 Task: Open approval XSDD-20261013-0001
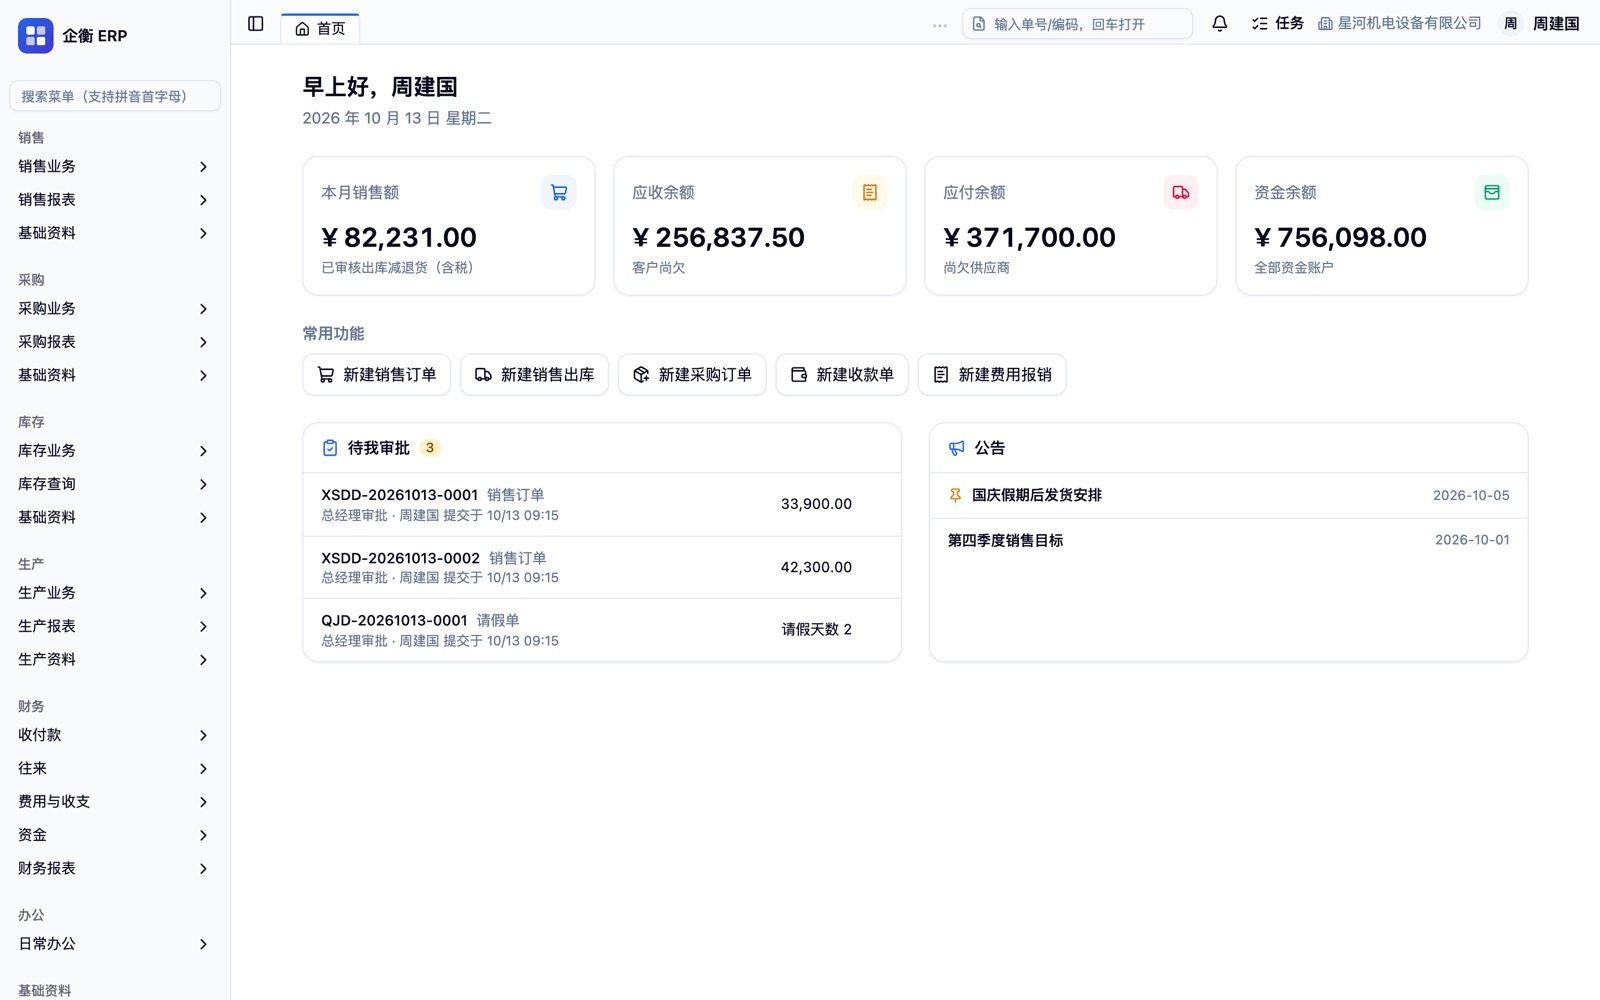(x=602, y=505)
